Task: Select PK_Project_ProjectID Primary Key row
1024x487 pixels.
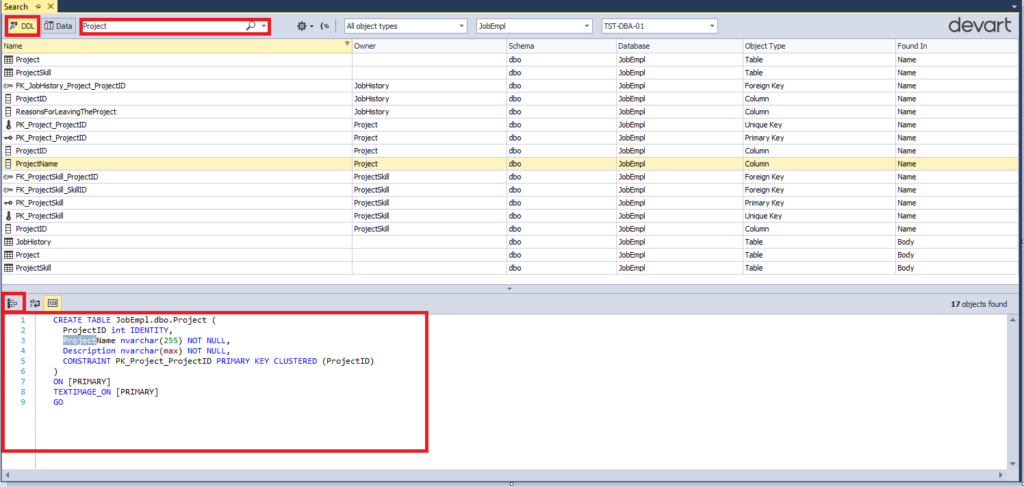Action: (511, 138)
